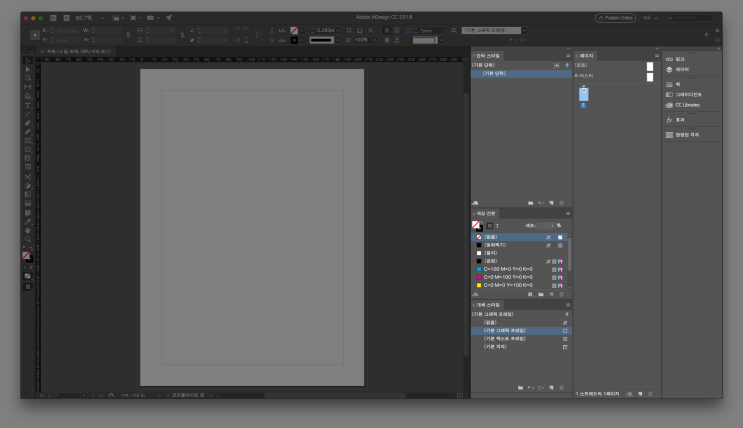Click the fx effects icon in control bar
This screenshot has height=428, width=743.
(x=371, y=30)
